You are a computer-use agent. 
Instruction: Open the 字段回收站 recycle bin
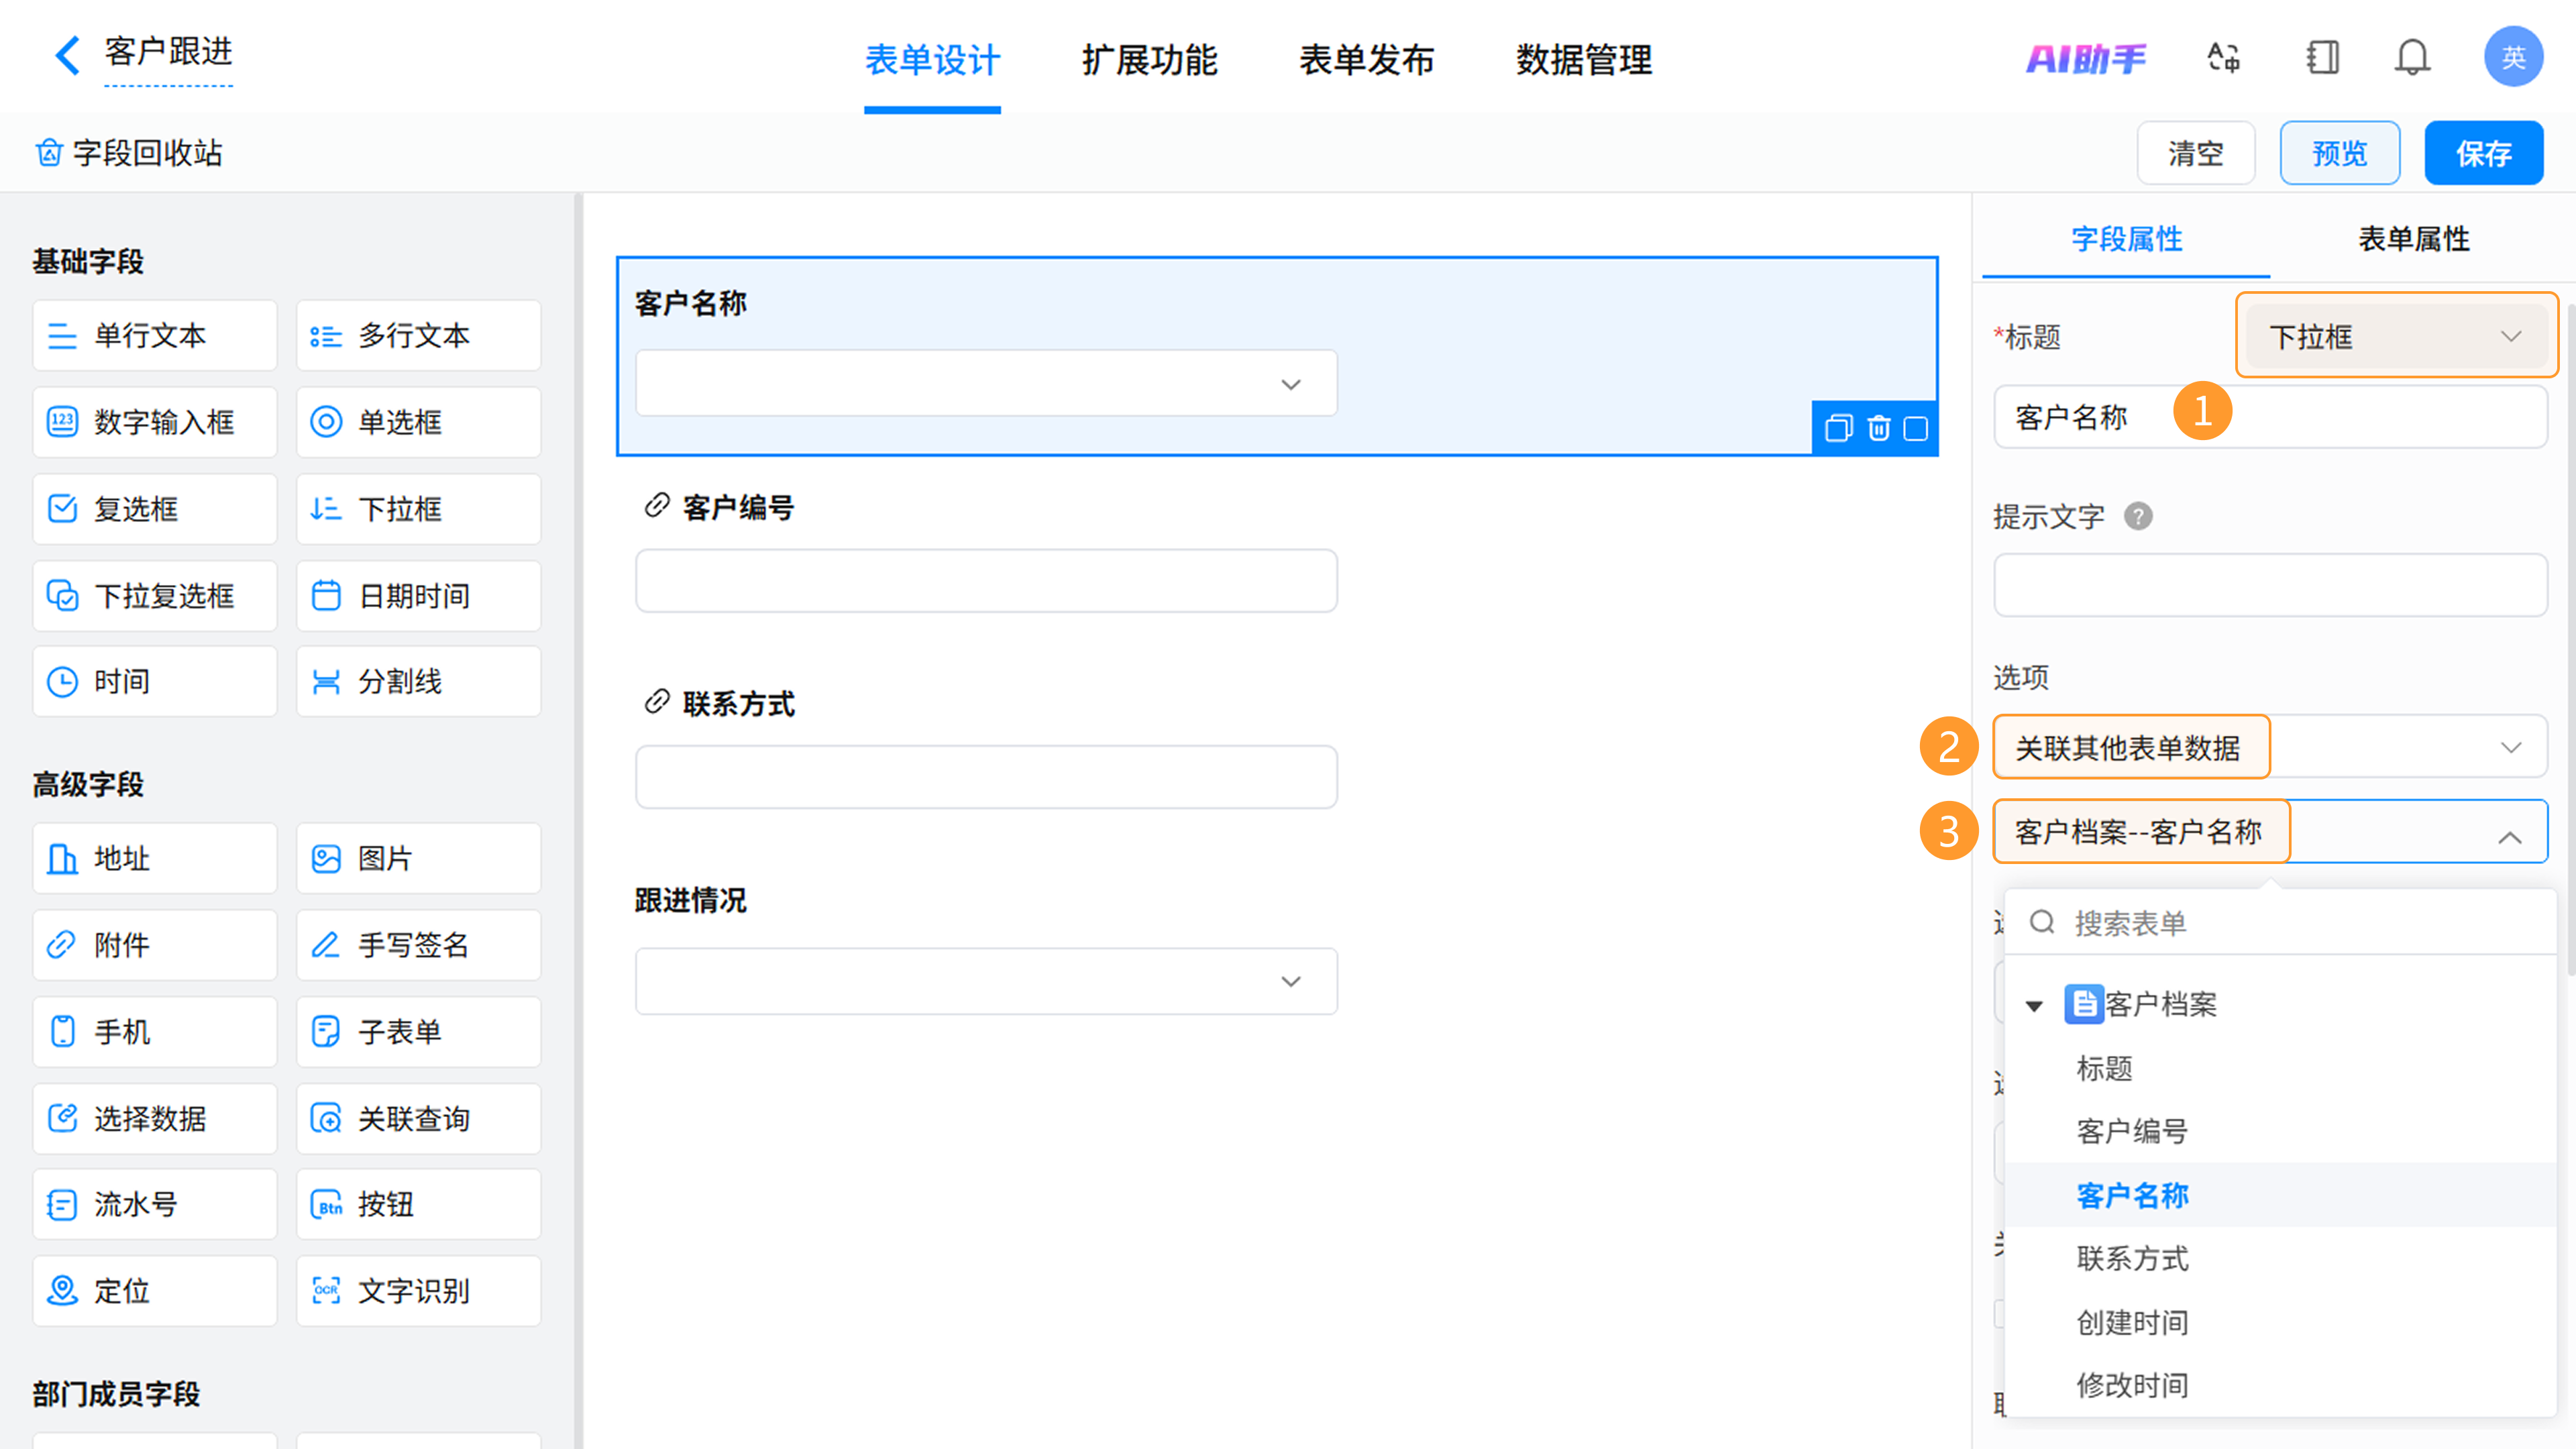130,153
